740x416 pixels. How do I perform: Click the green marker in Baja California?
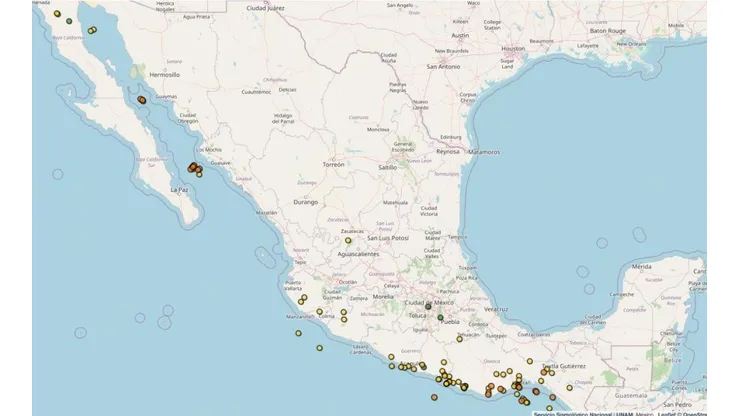click(69, 21)
